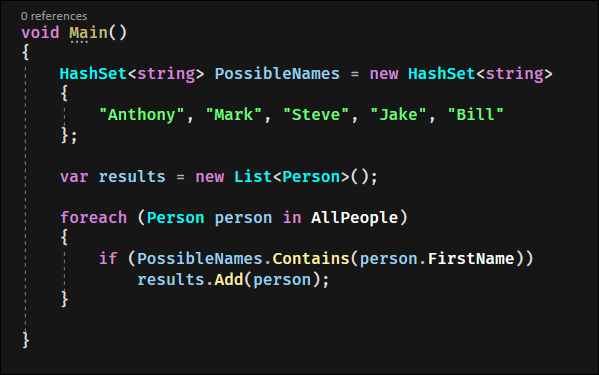
Task: Click the "Mark" string literal
Action: (234, 115)
